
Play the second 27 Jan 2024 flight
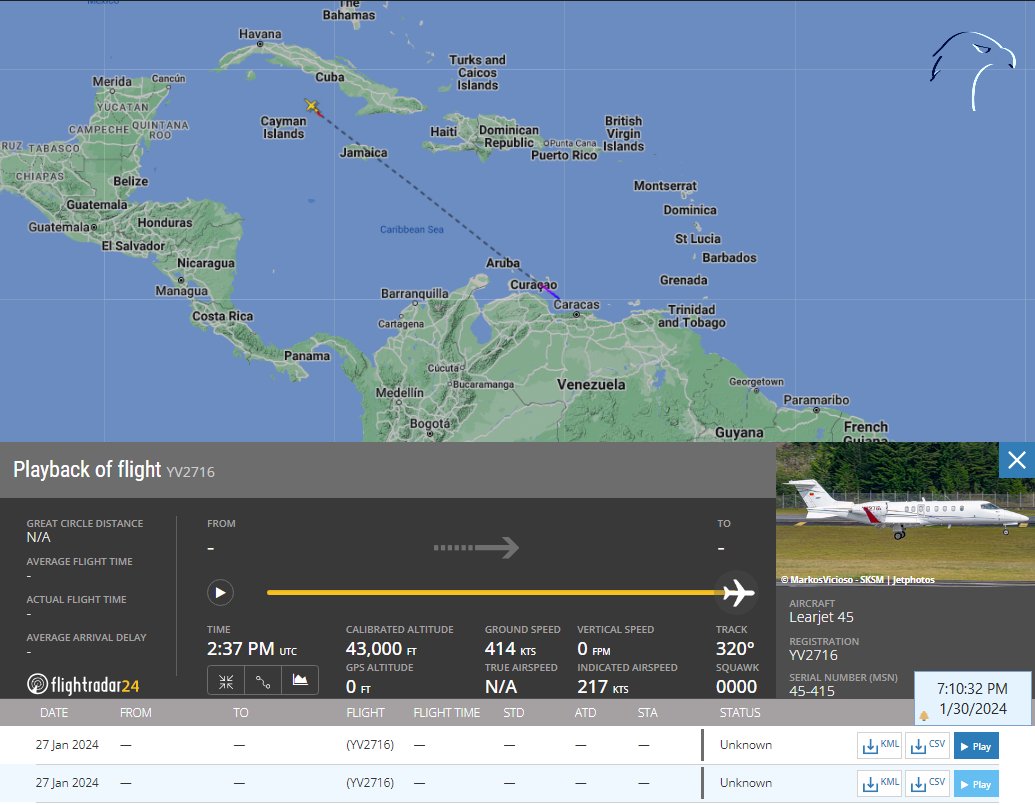976,784
